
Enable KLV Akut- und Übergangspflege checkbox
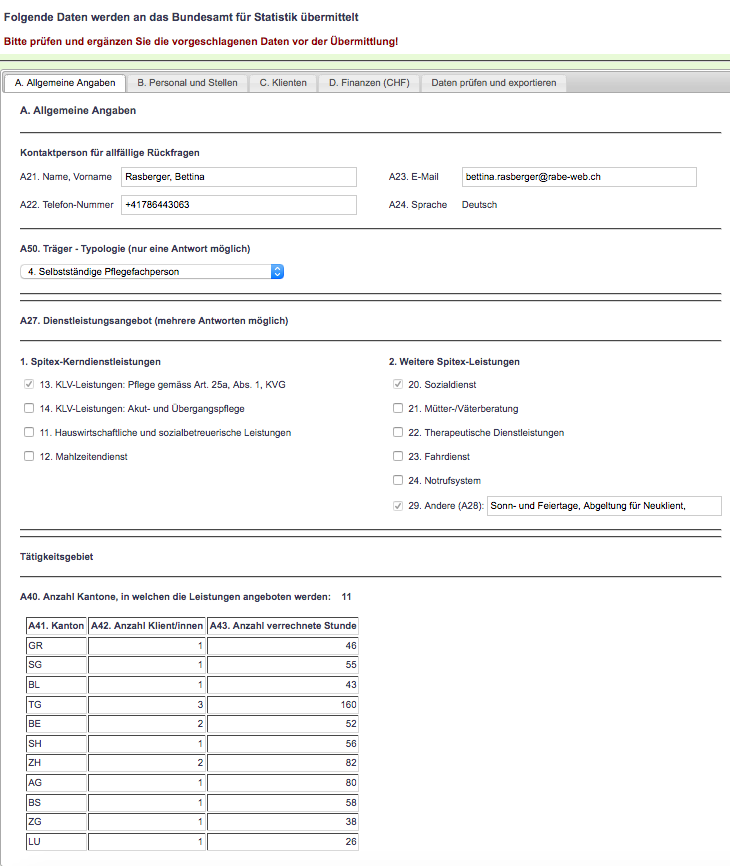29,408
